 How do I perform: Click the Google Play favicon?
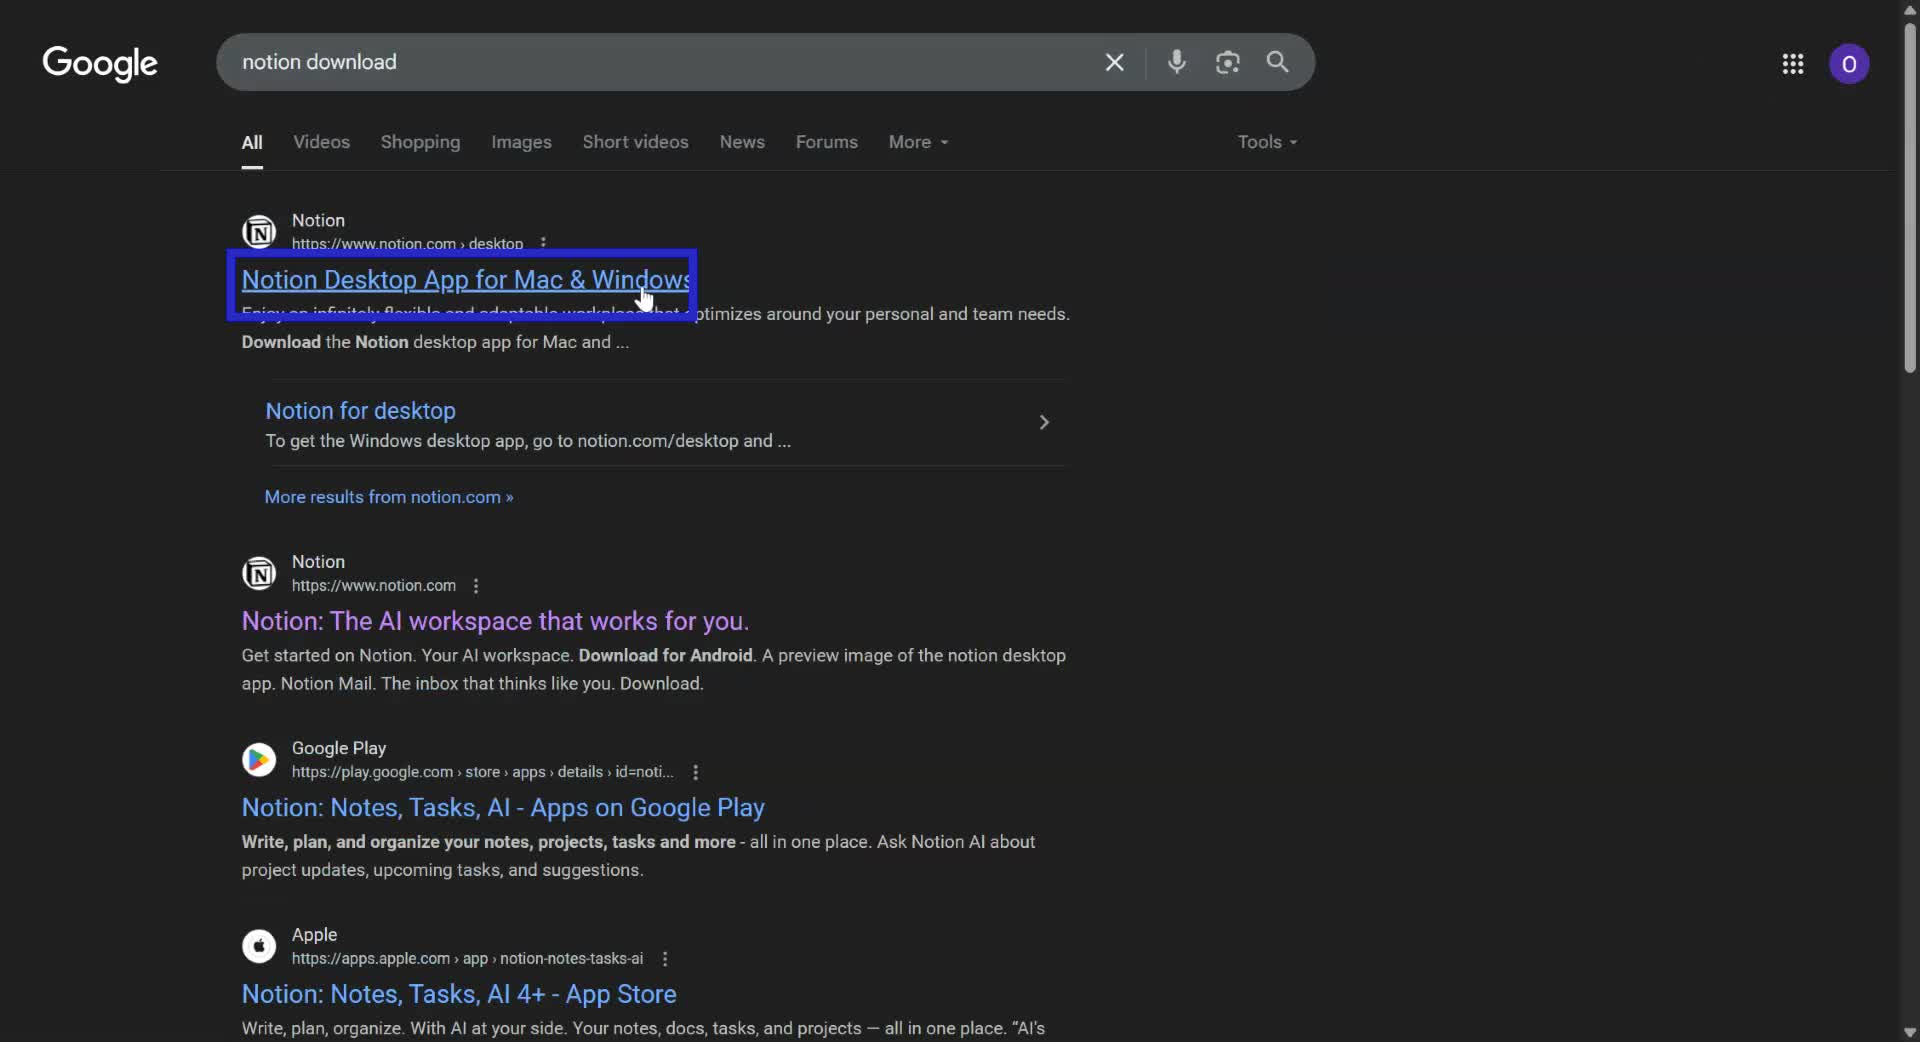[x=259, y=760]
